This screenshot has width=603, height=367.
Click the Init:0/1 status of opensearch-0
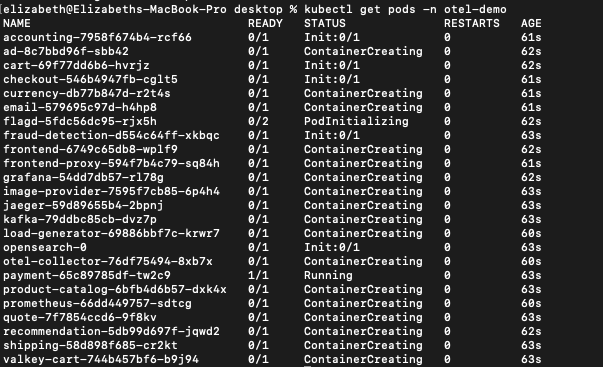(x=332, y=247)
